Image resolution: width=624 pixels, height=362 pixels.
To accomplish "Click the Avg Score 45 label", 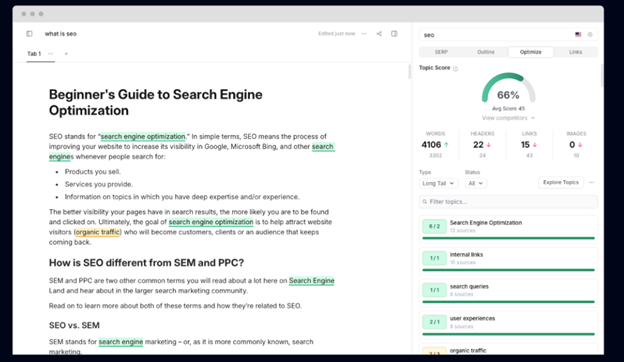I will [508, 109].
